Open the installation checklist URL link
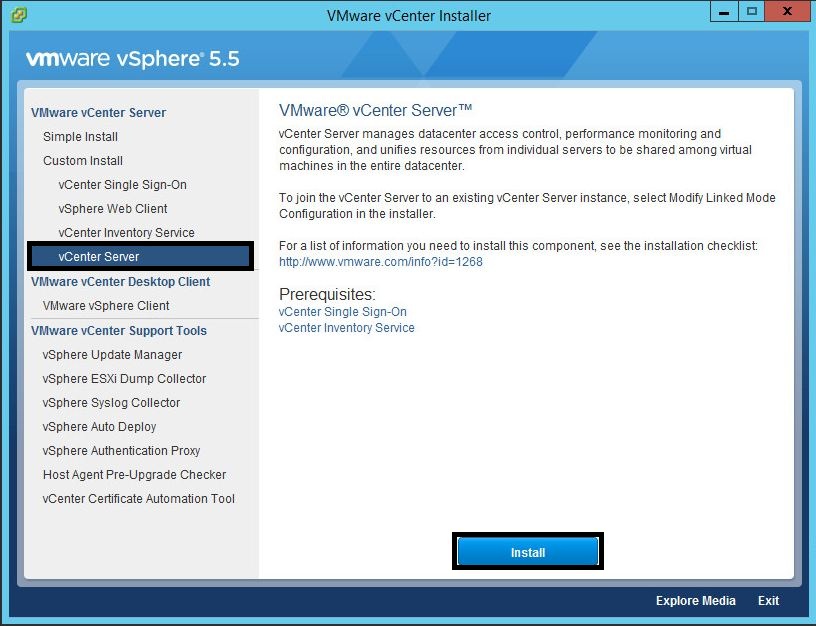 tap(381, 262)
